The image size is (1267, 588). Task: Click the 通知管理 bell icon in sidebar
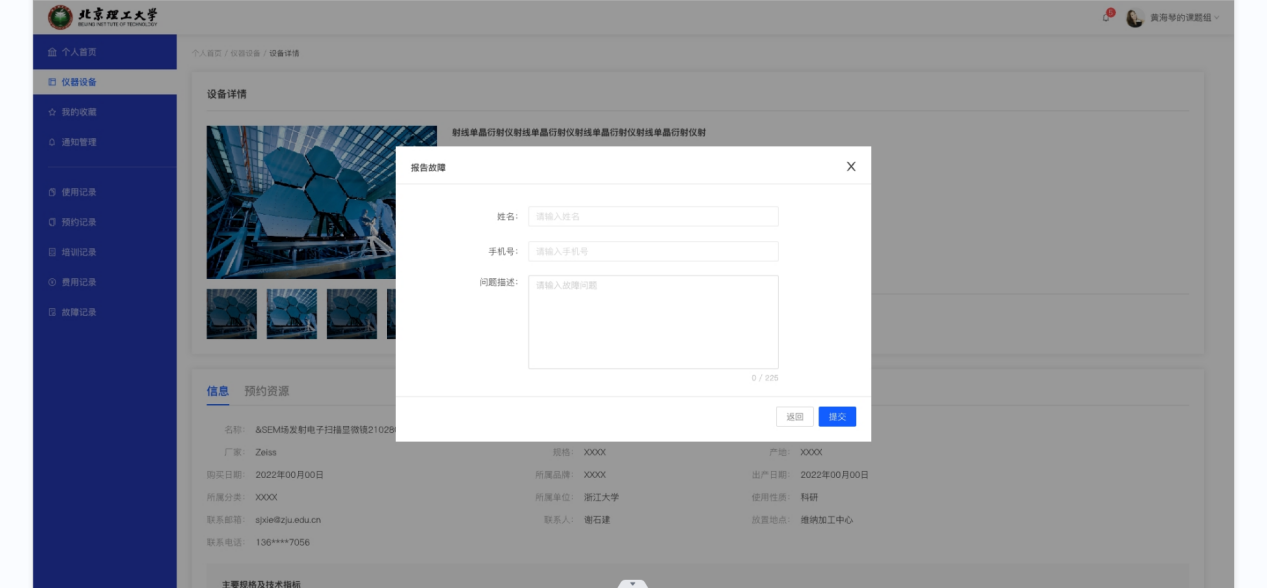50,141
